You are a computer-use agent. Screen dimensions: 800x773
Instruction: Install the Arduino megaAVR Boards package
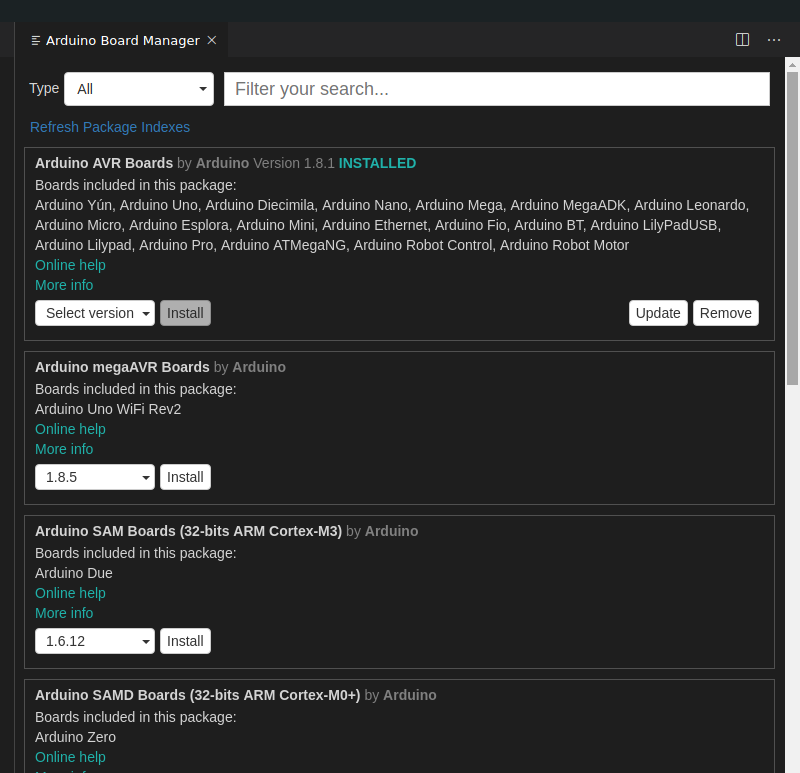pyautogui.click(x=185, y=477)
